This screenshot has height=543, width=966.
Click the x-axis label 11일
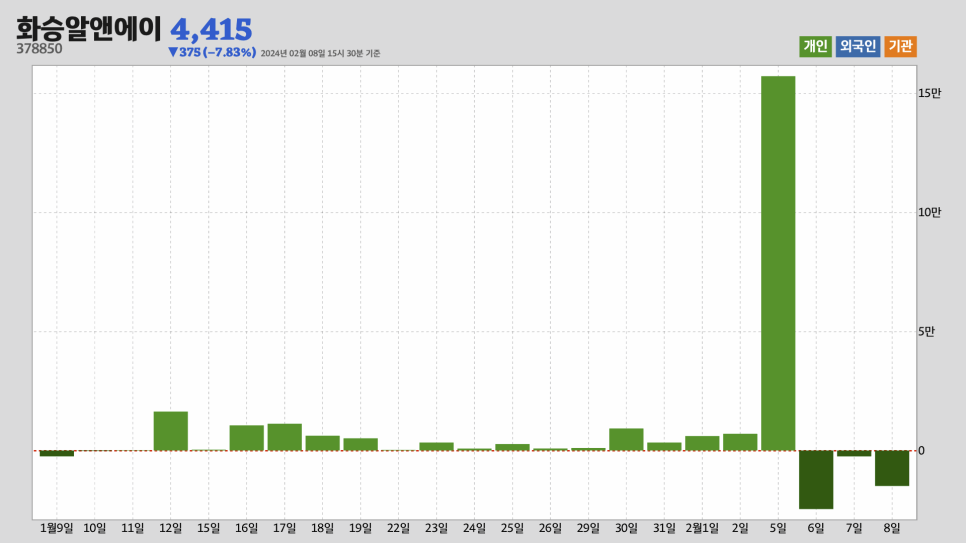(132, 528)
